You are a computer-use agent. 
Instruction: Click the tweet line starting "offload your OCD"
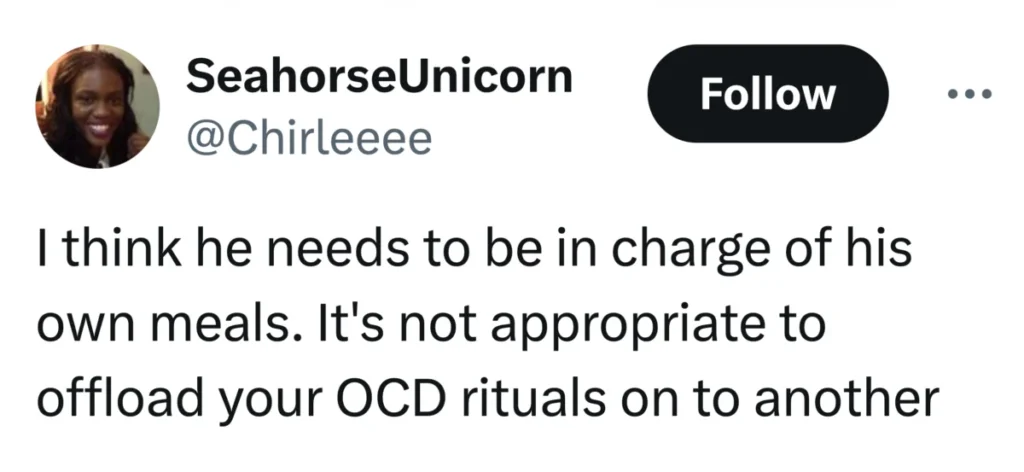[487, 397]
